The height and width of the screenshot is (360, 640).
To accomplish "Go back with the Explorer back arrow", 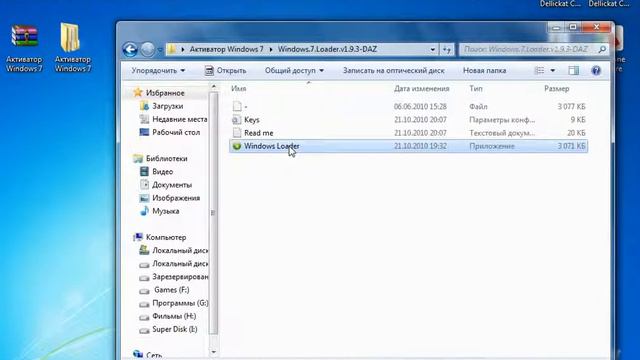I will pos(130,50).
